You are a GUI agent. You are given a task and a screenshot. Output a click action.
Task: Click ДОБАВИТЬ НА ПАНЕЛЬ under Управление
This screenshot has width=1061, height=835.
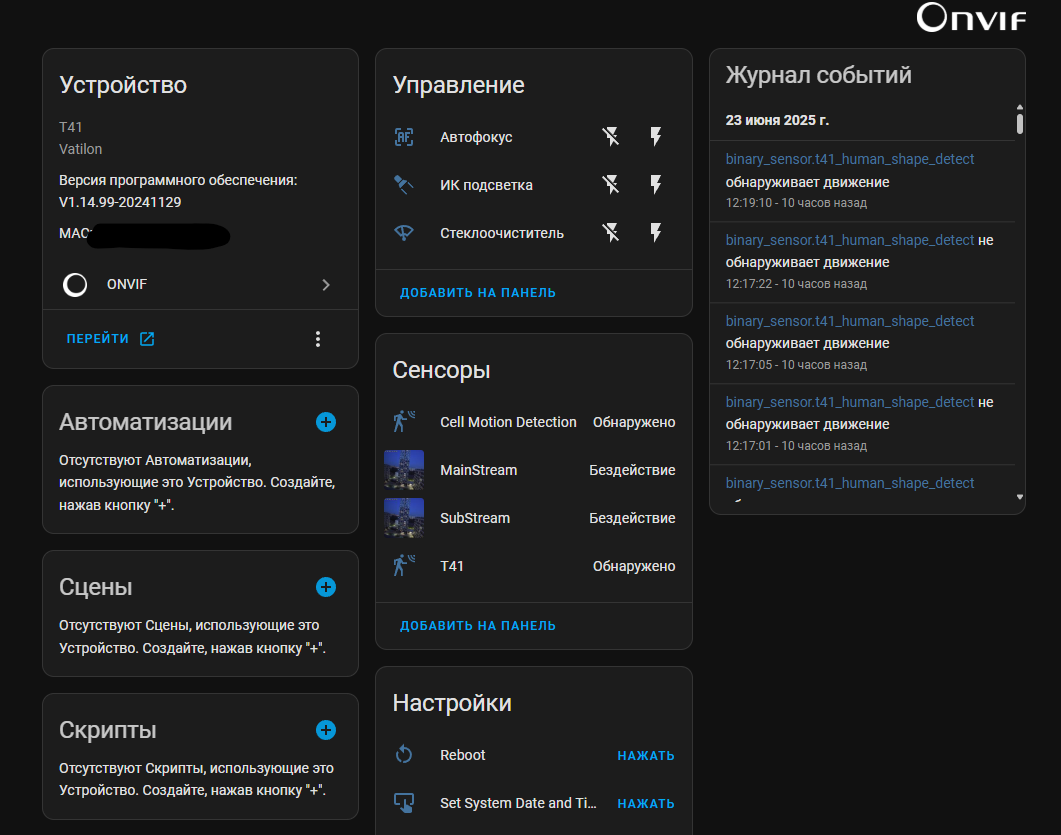click(478, 293)
